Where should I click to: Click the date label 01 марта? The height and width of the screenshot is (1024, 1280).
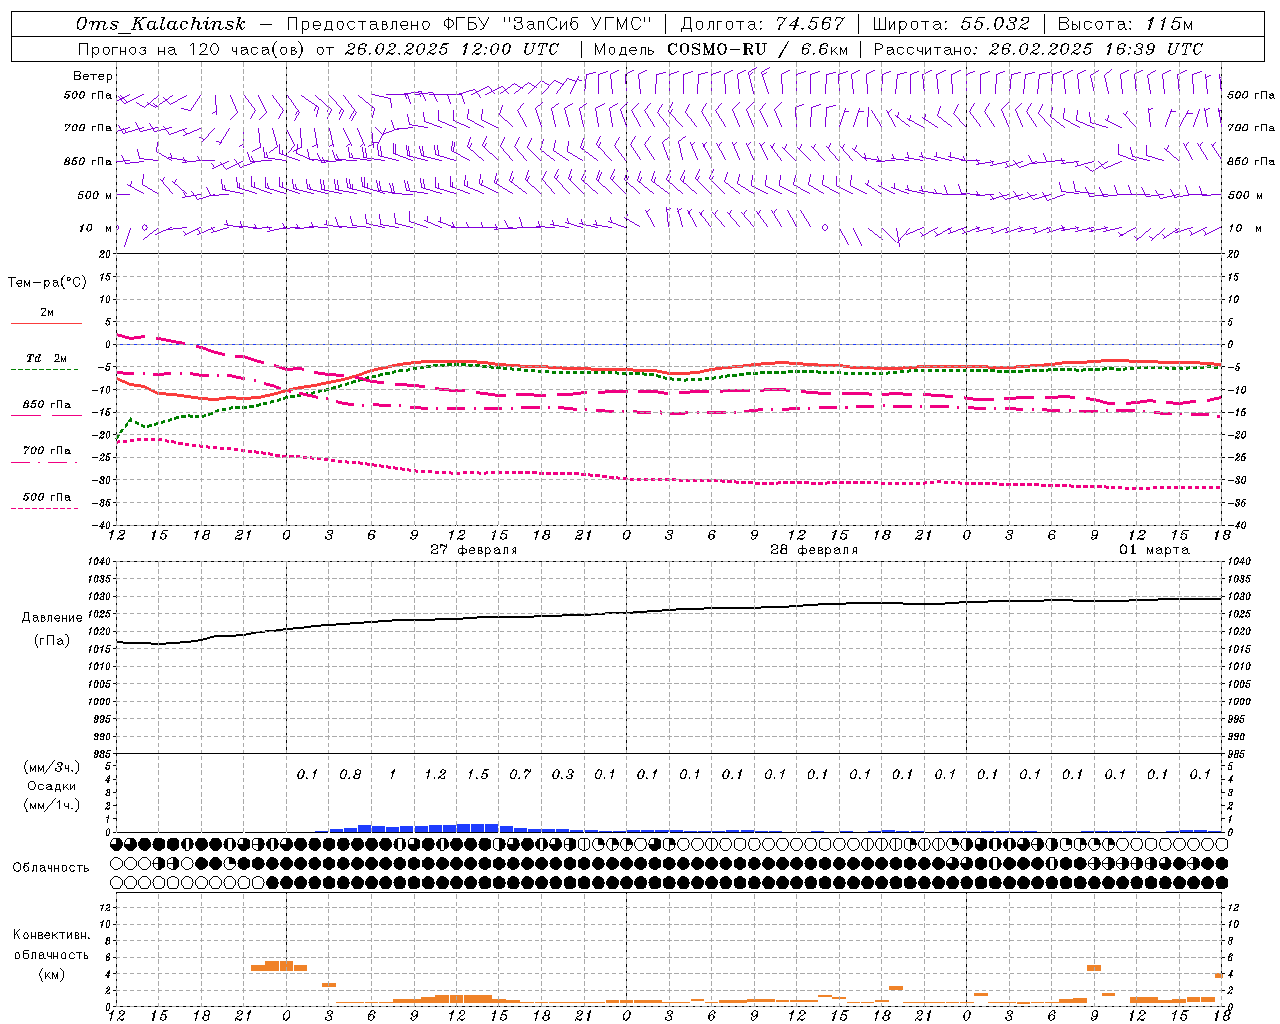click(1154, 550)
